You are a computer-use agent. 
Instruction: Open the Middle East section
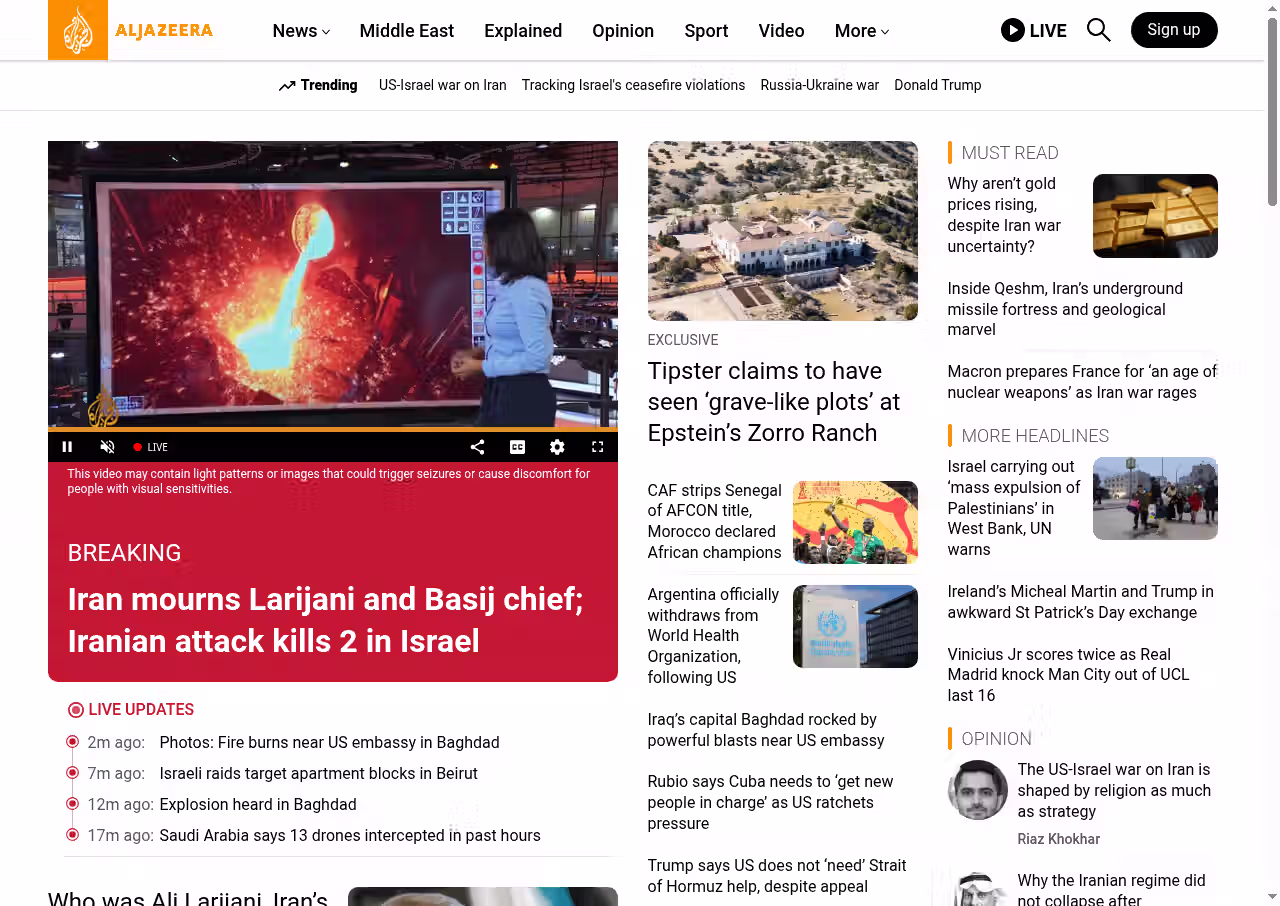tap(406, 31)
